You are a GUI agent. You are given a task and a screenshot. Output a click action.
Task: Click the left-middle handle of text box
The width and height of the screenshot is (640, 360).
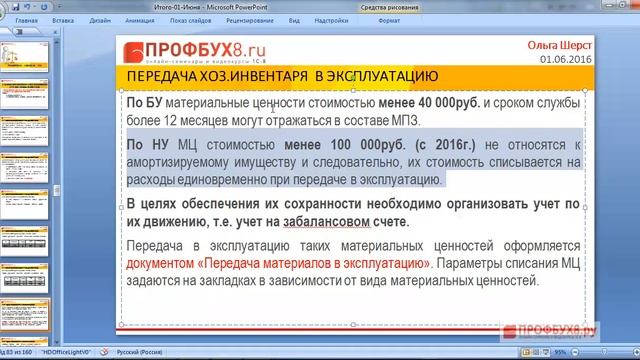point(121,207)
